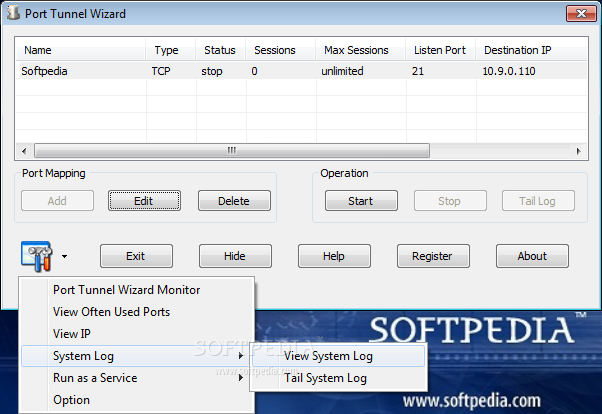Choose View Often Used Ports

(136, 311)
